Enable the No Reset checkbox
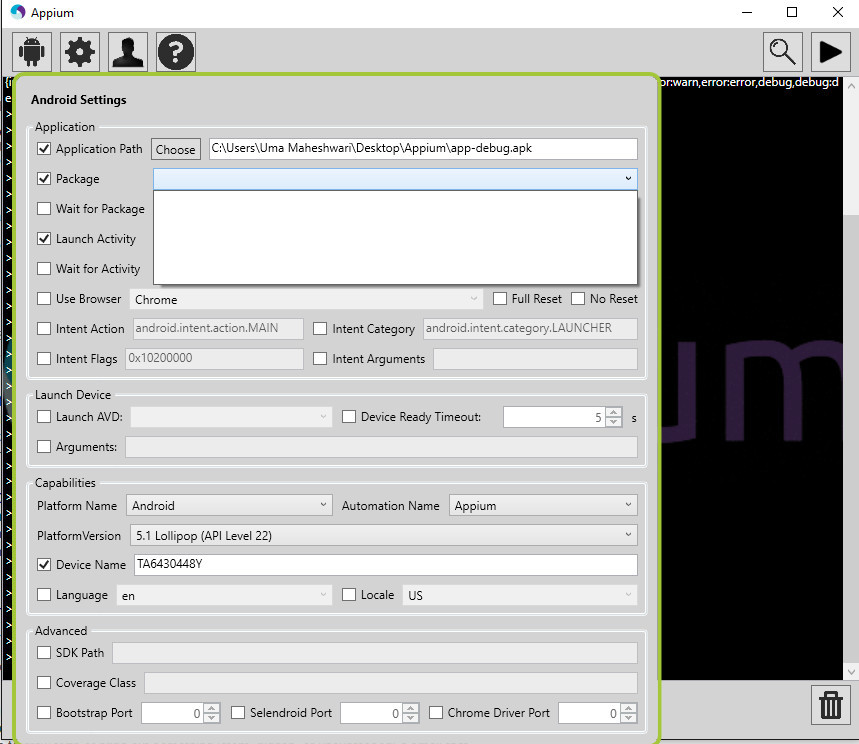Image resolution: width=859 pixels, height=744 pixels. pyautogui.click(x=578, y=299)
